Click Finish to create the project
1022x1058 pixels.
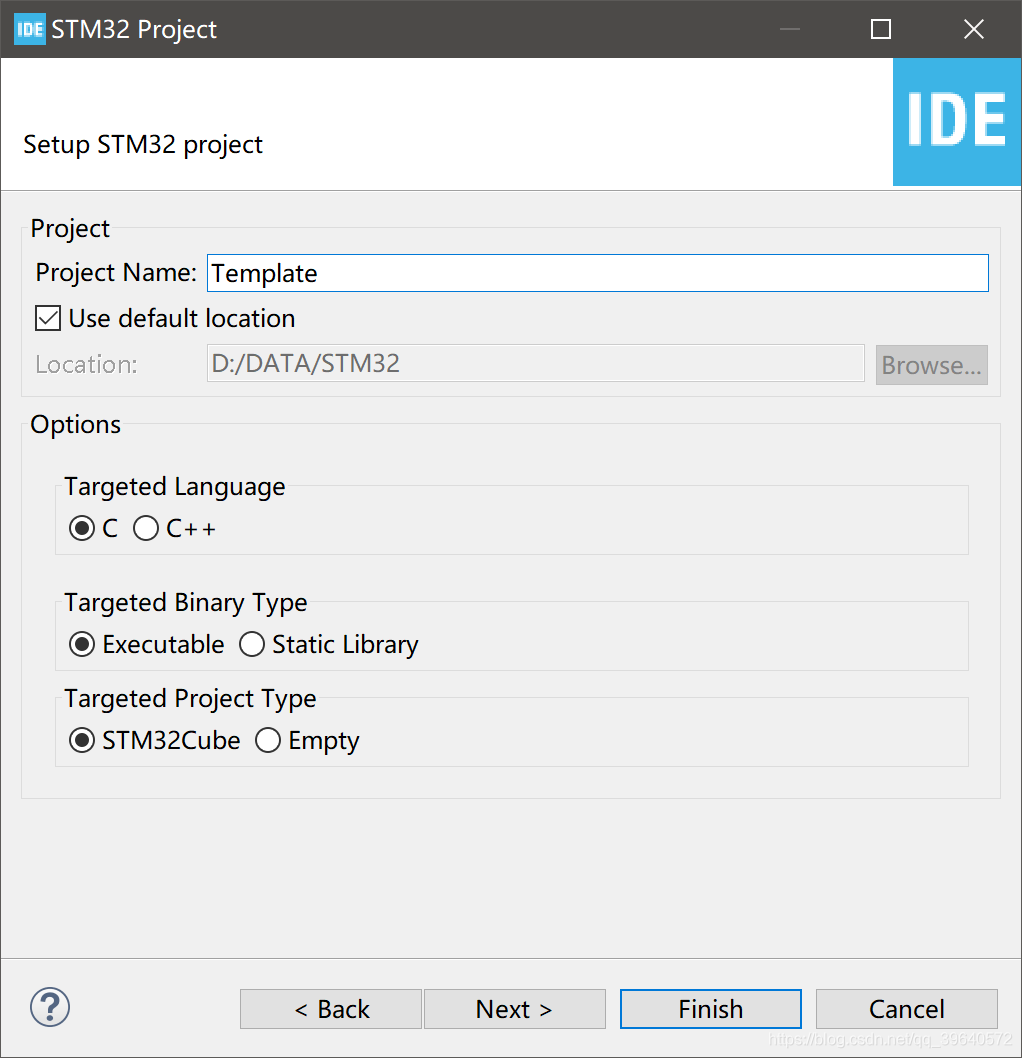point(711,1009)
